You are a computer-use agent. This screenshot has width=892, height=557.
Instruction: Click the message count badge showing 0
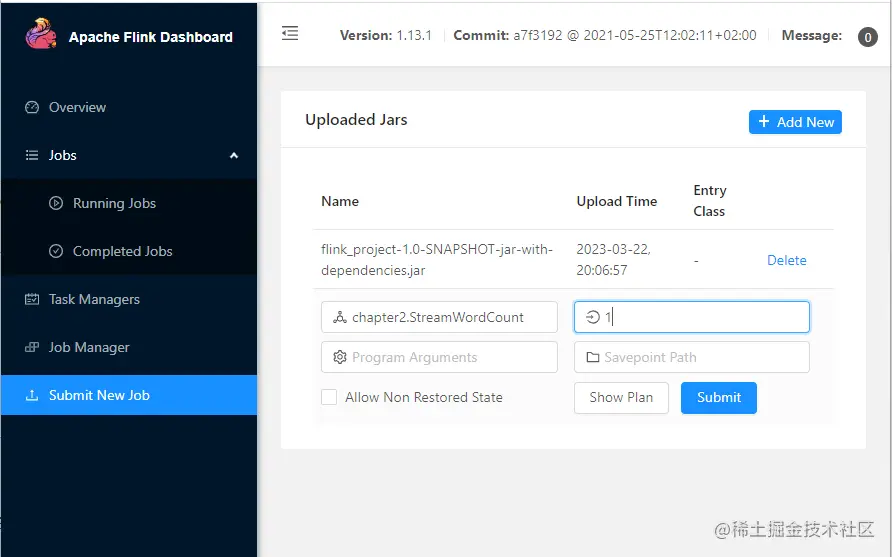click(x=868, y=37)
